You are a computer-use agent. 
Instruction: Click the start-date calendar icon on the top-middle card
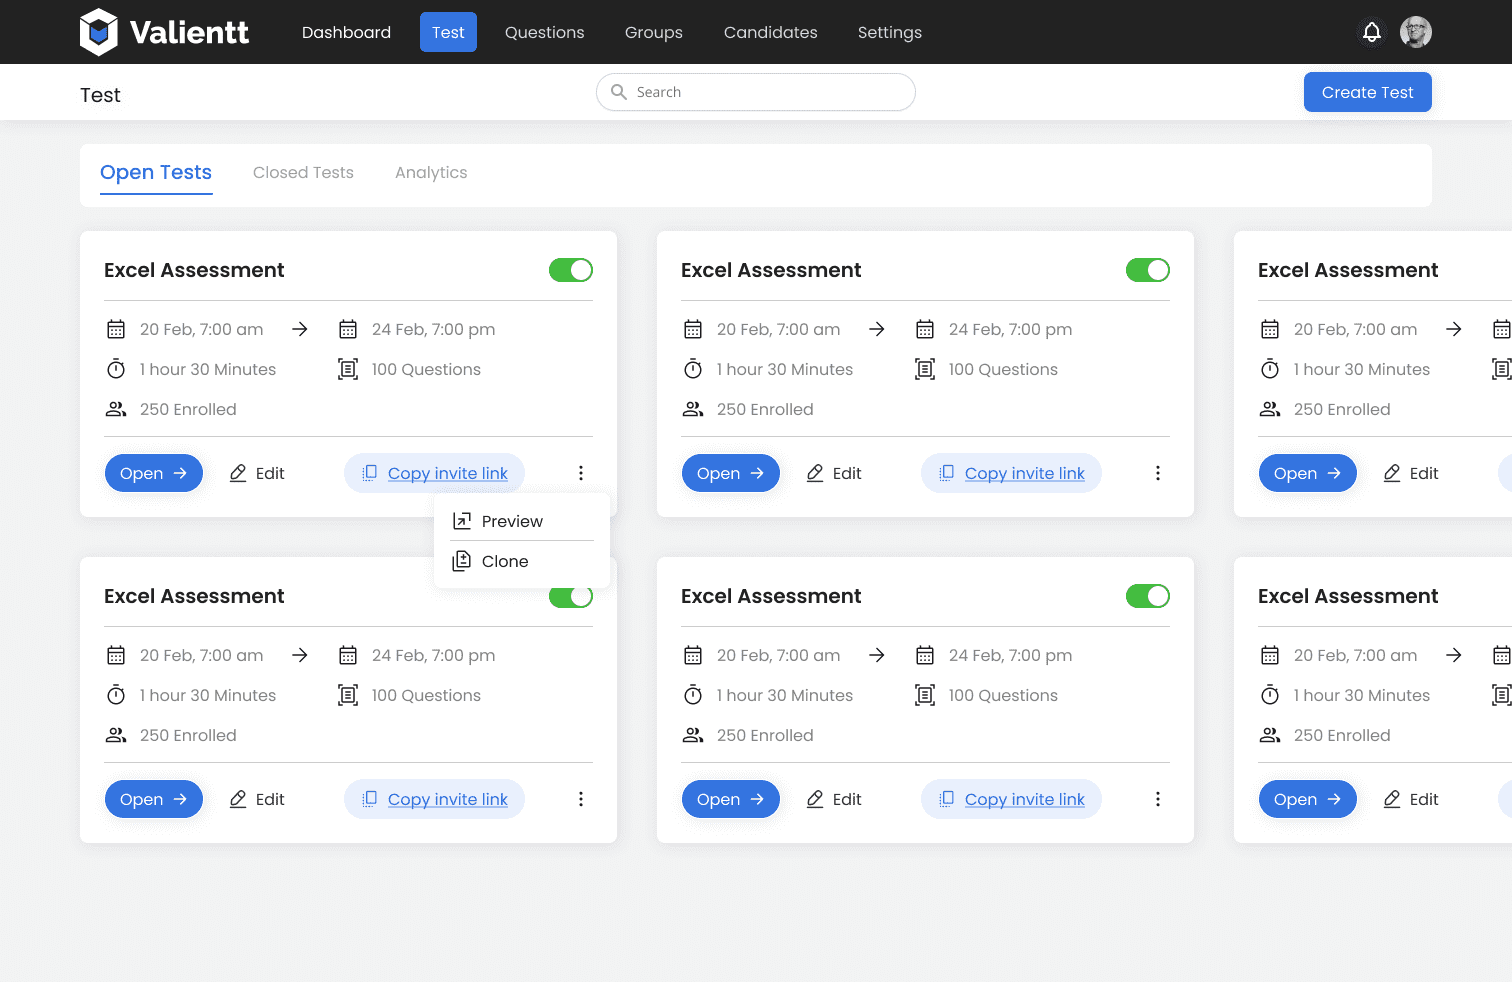693,329
